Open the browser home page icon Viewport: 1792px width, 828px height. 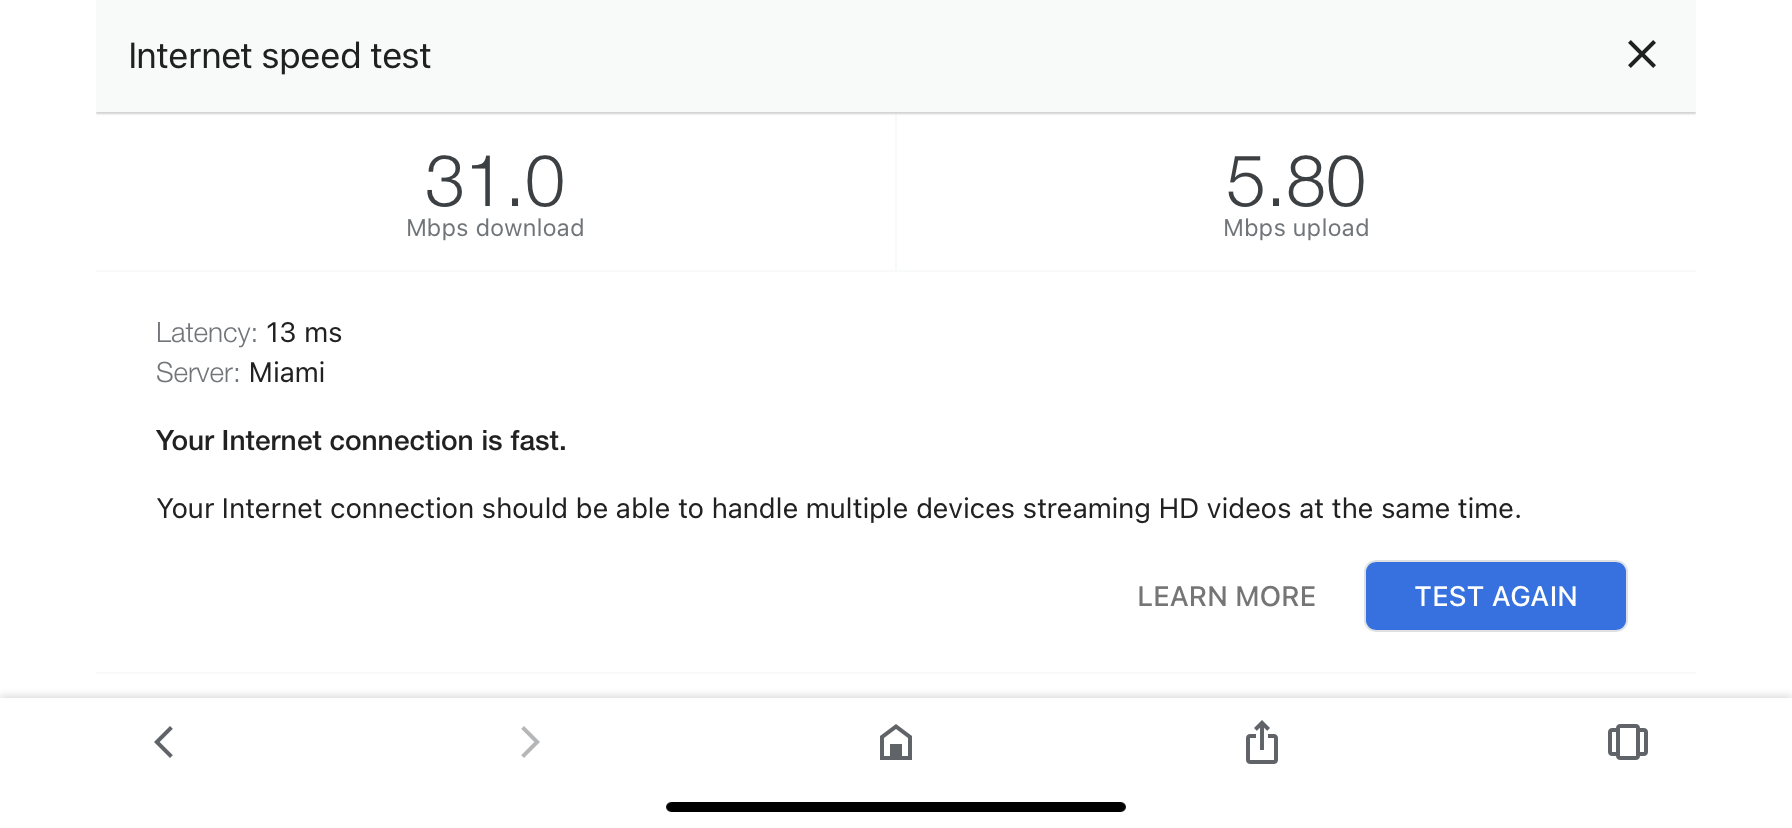point(896,742)
